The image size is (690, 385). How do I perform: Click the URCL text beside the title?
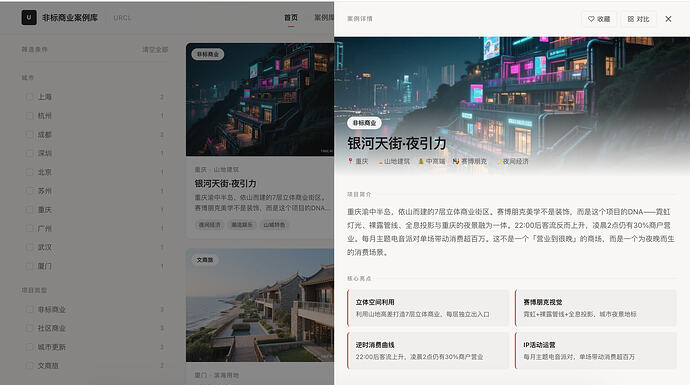point(122,18)
